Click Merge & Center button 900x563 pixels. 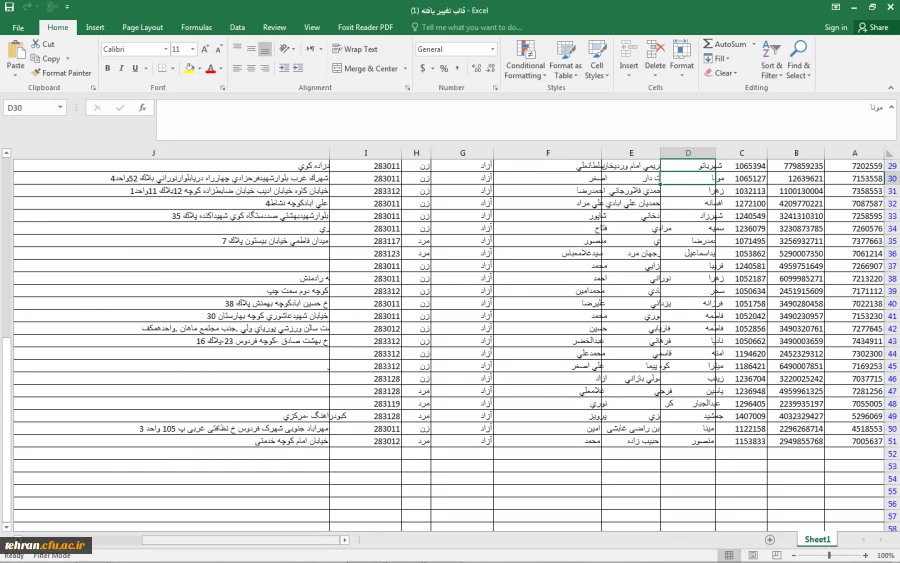click(365, 68)
